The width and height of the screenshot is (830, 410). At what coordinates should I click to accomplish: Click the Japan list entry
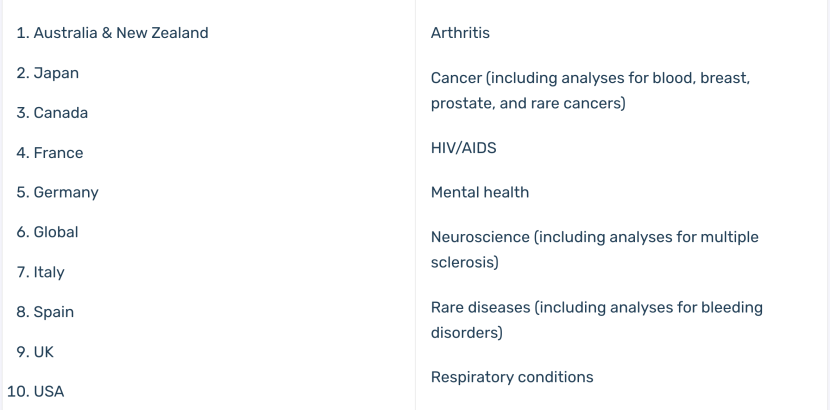click(x=56, y=73)
